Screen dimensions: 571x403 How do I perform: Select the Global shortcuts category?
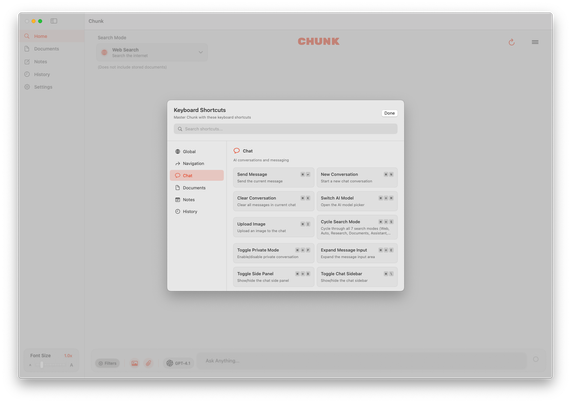pos(197,151)
